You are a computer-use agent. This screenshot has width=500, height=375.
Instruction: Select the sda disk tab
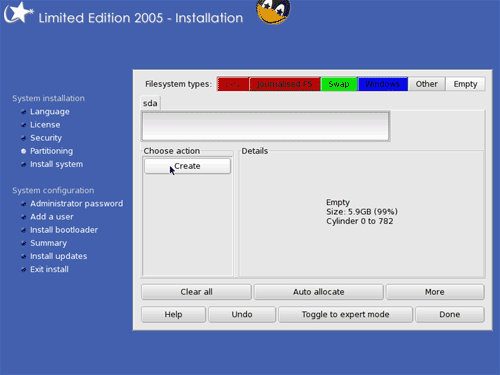tap(150, 103)
